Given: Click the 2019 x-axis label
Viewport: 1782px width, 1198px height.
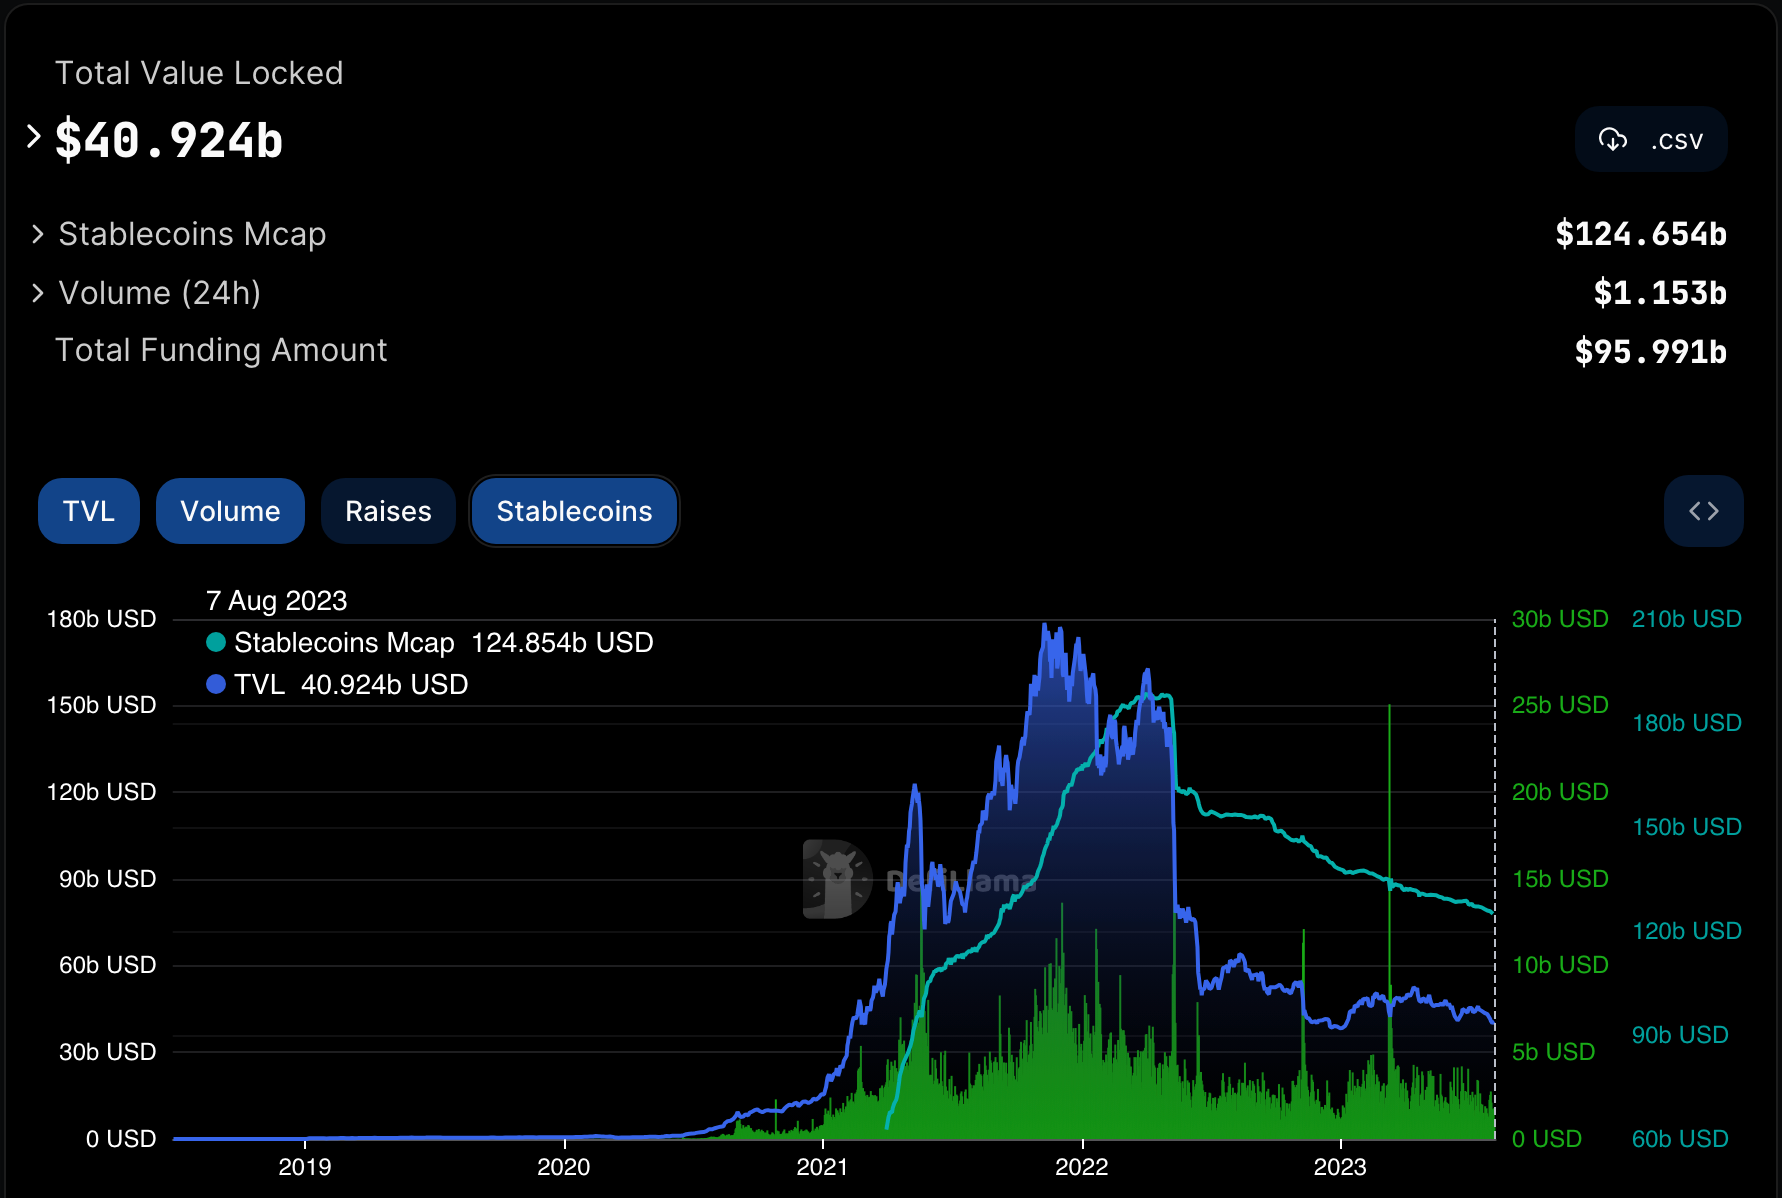Looking at the screenshot, I should pos(305,1167).
